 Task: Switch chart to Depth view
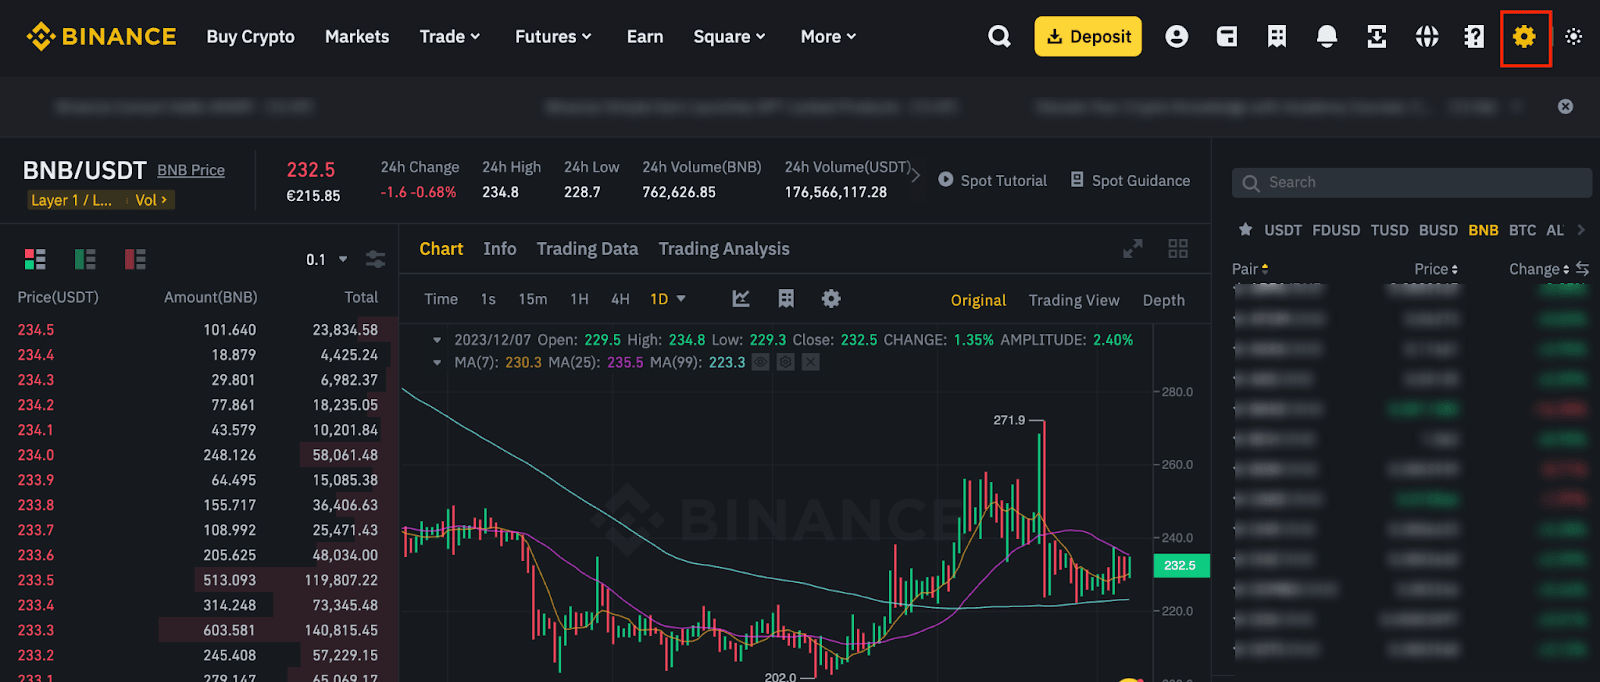coord(1164,300)
